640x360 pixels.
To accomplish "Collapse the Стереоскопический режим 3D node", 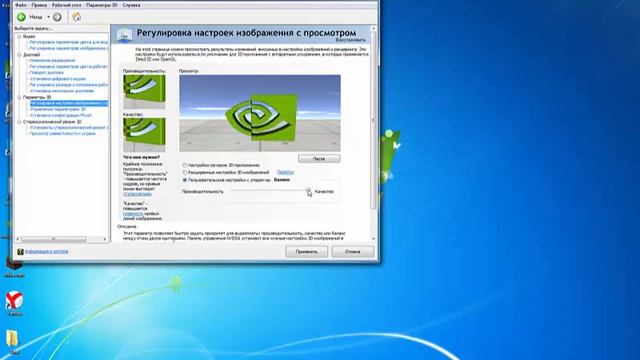I will point(19,122).
